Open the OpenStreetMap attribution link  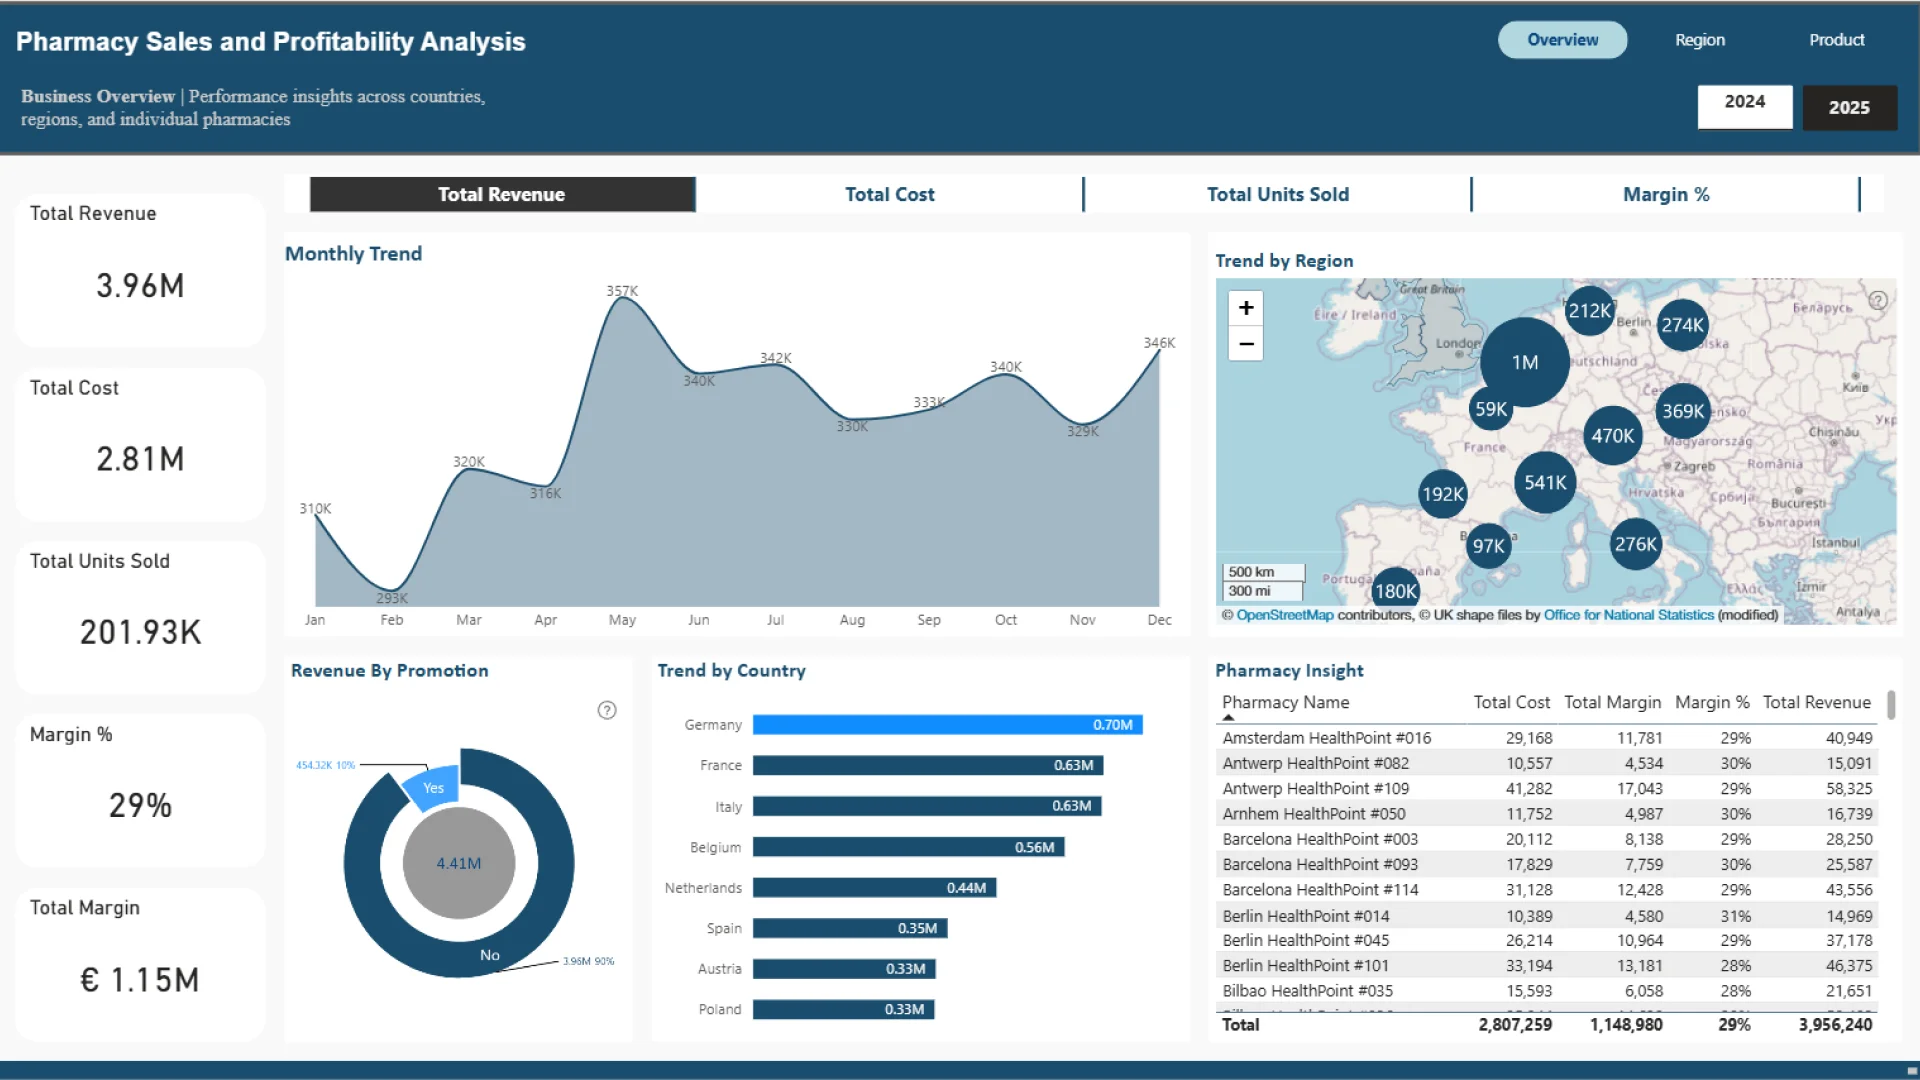[x=1284, y=615]
